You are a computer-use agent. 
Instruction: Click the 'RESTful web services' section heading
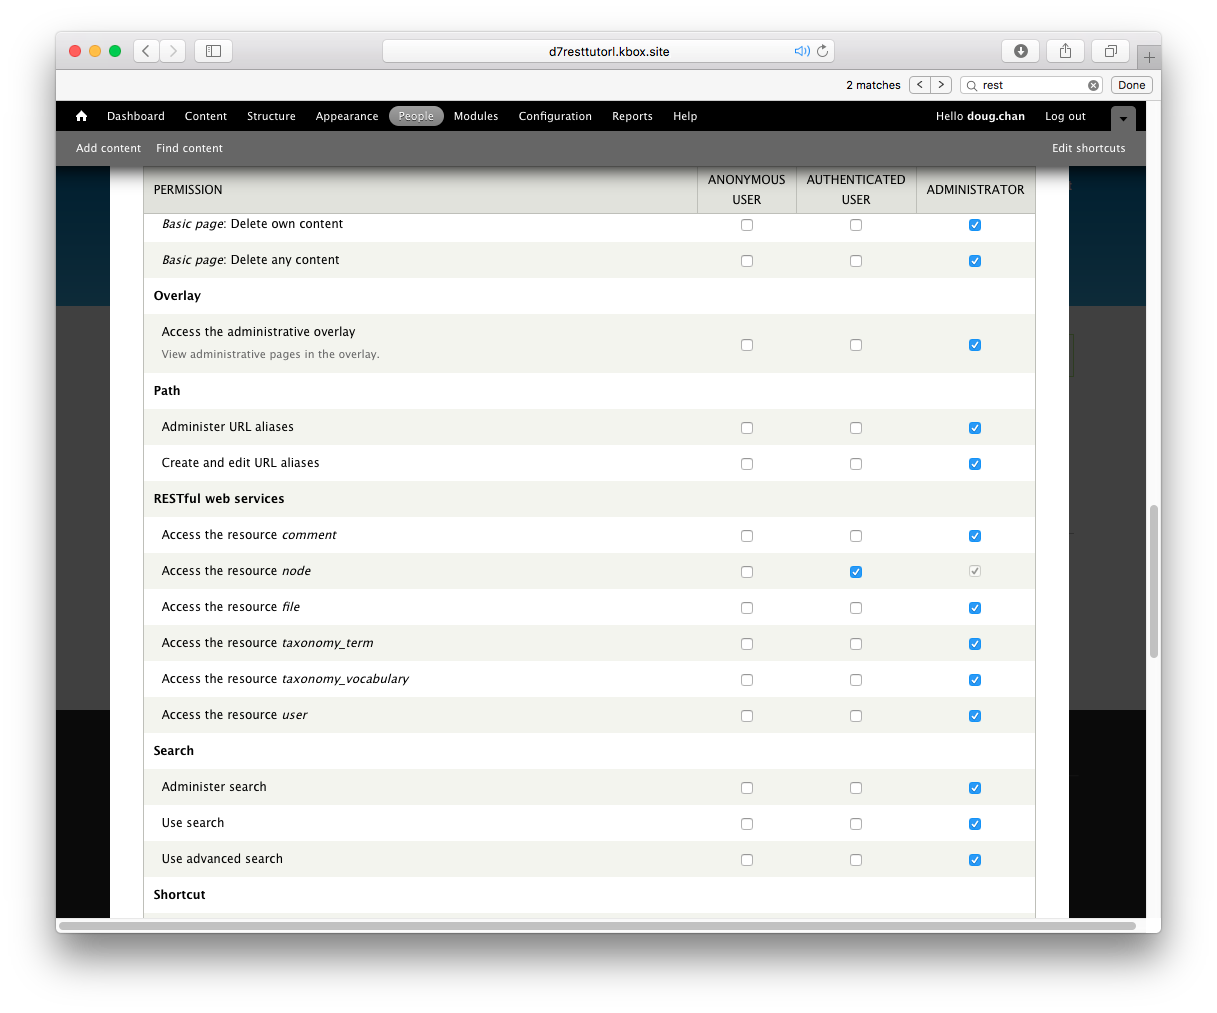coord(219,499)
